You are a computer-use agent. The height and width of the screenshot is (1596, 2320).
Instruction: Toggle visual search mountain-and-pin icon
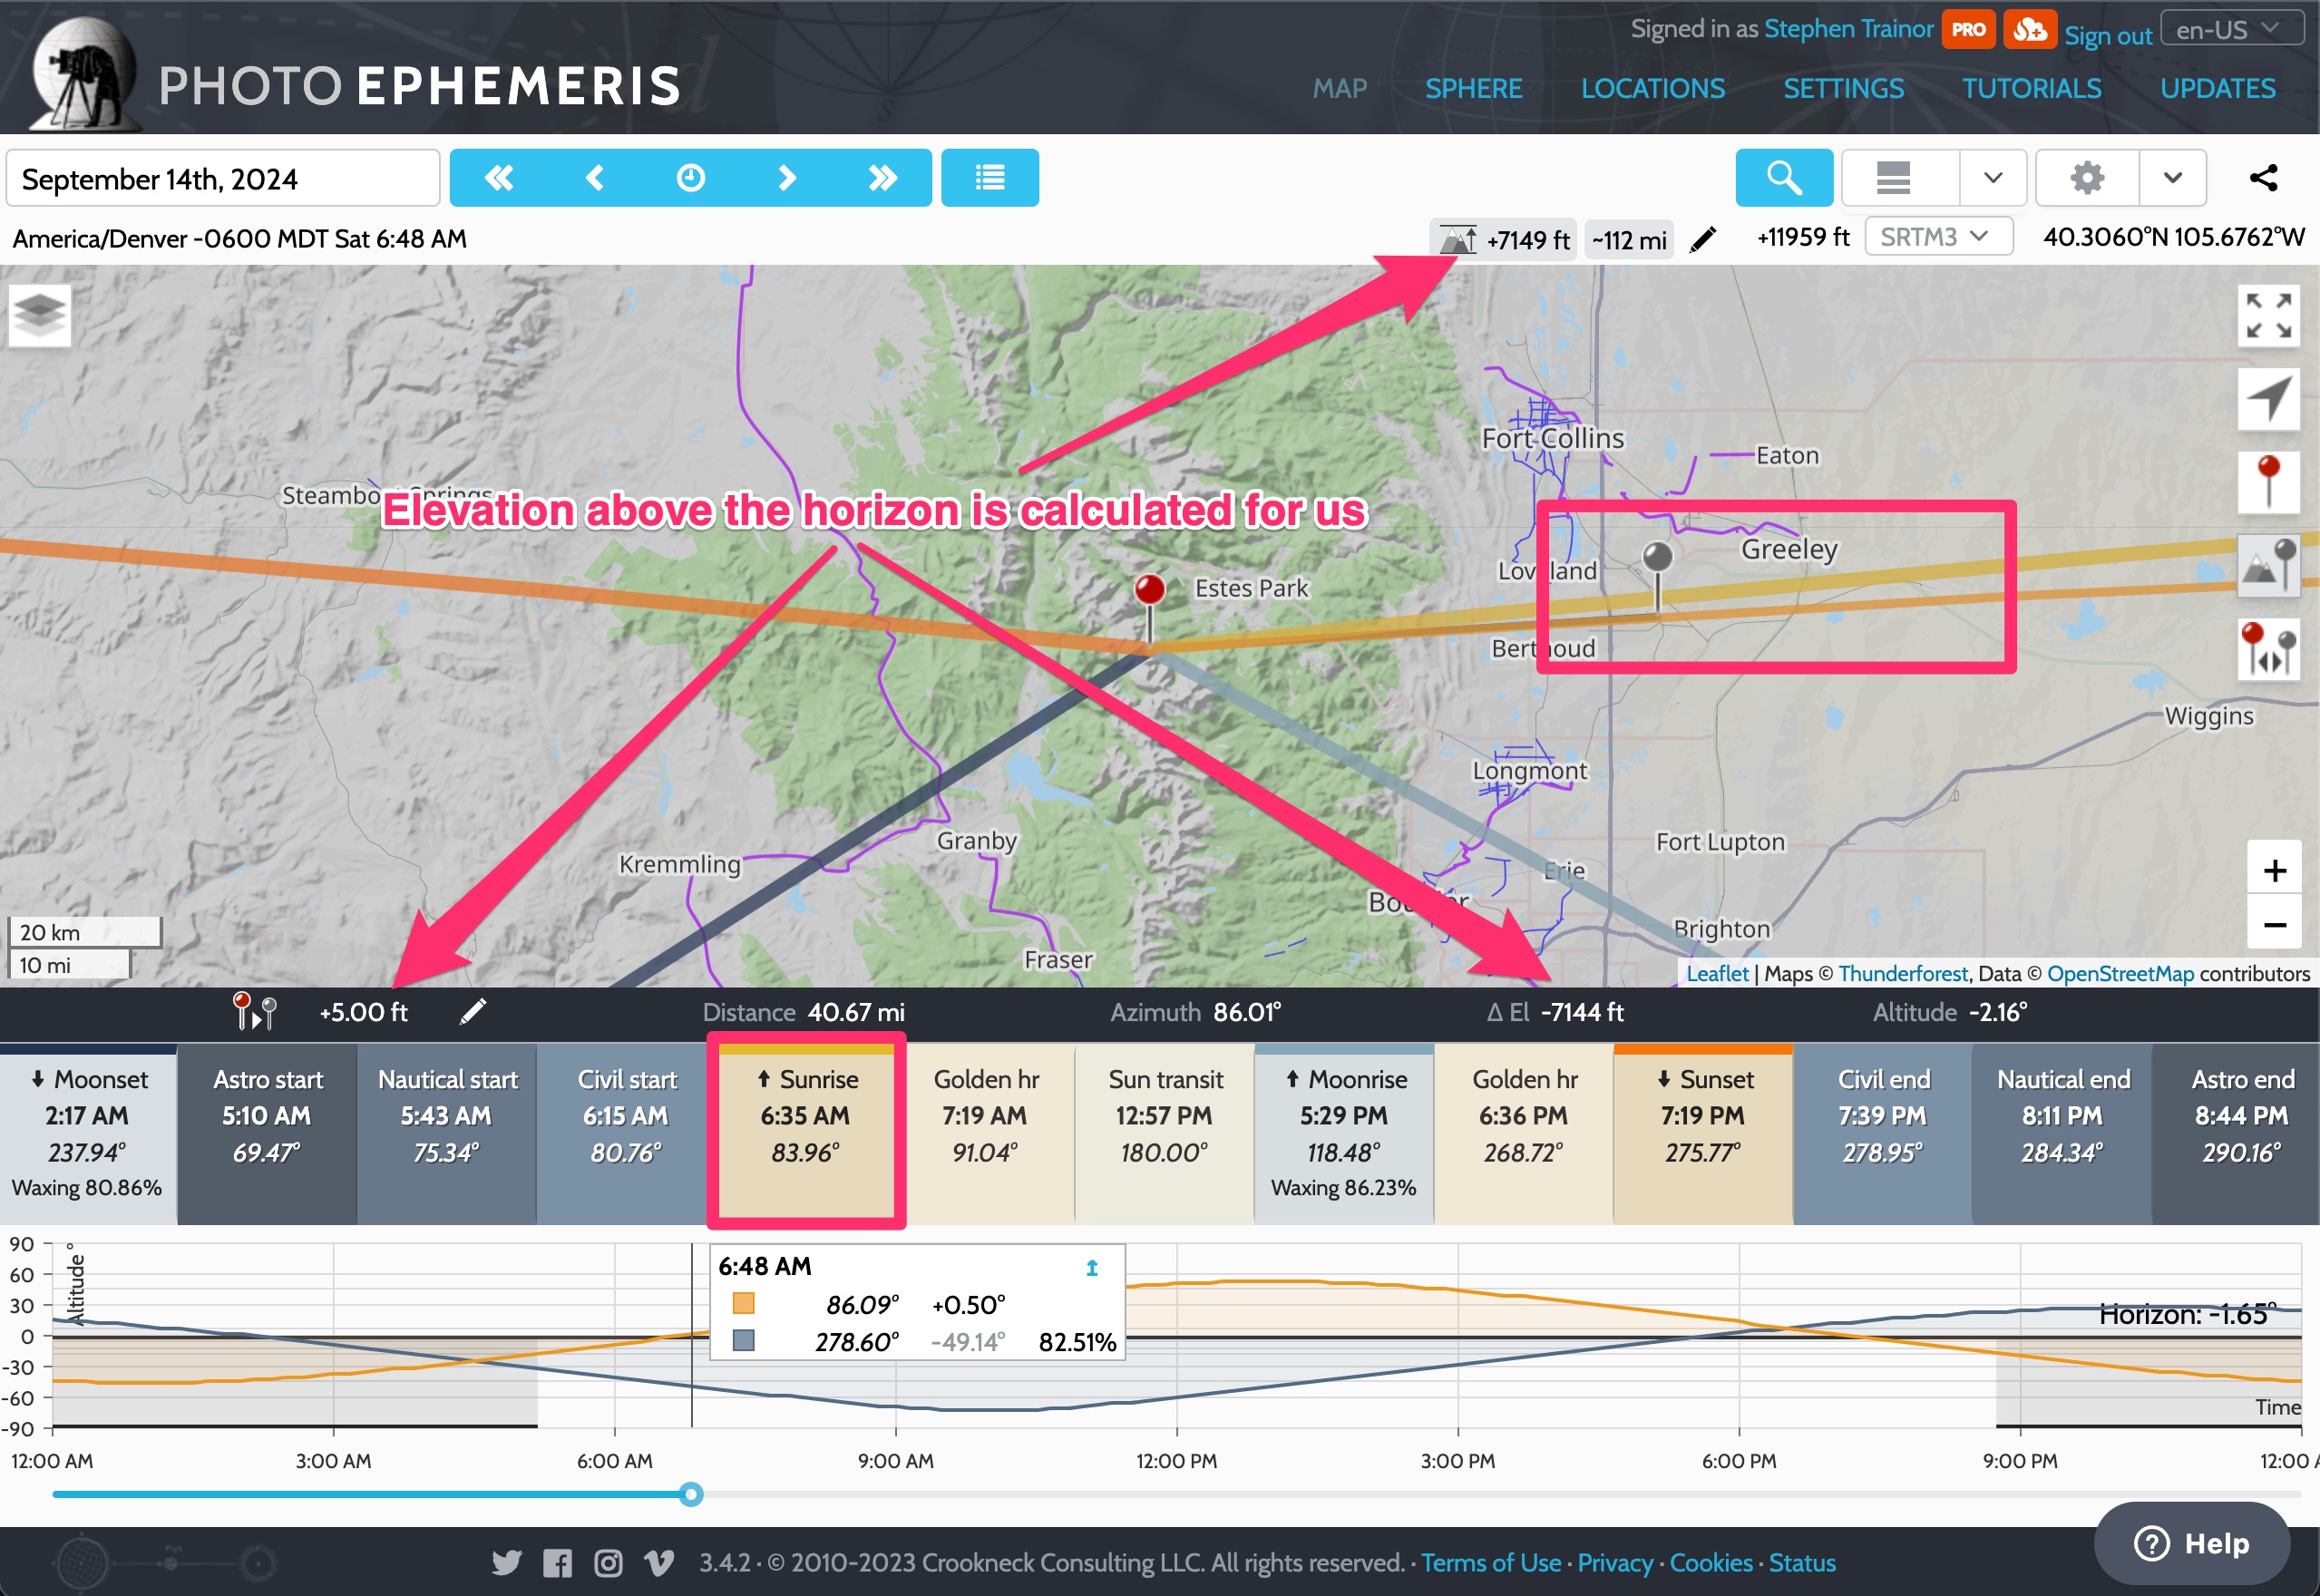pyautogui.click(x=2268, y=565)
